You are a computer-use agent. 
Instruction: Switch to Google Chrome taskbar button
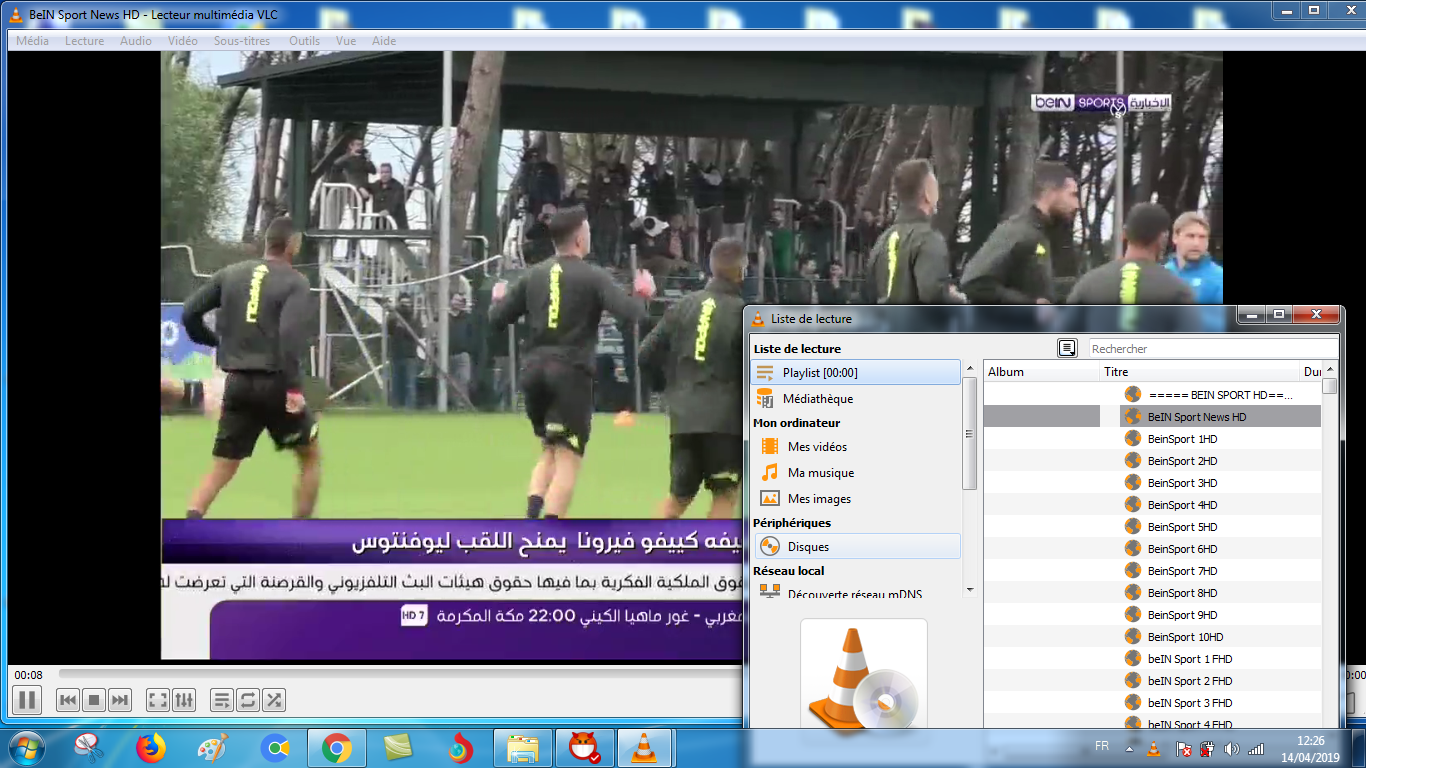[337, 748]
